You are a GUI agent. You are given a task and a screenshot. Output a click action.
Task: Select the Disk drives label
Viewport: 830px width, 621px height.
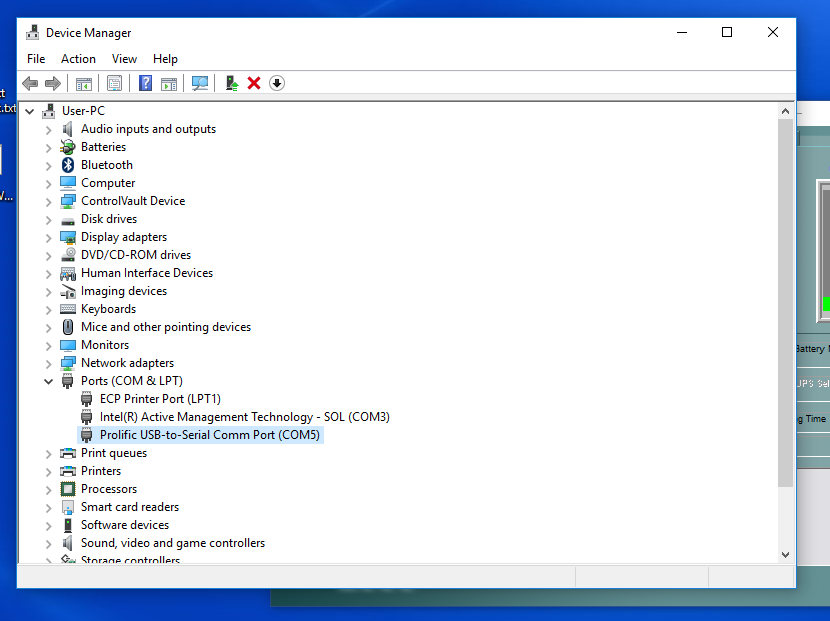(109, 219)
